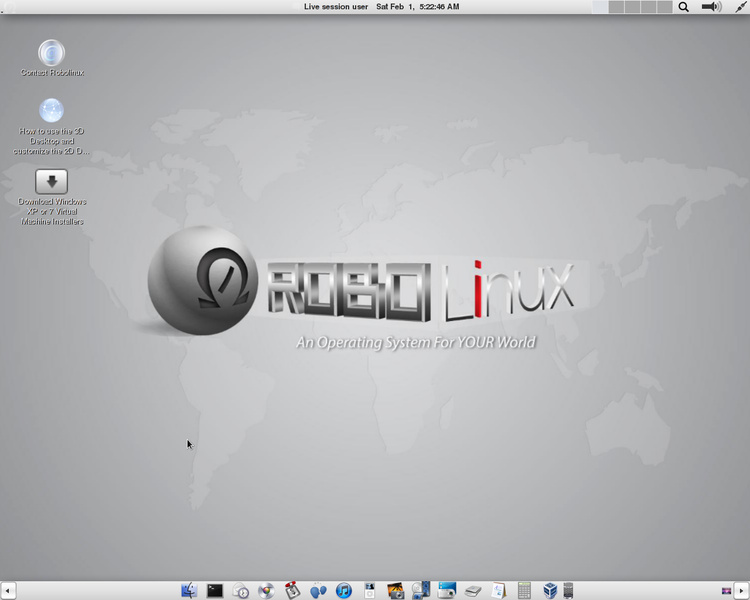Open the mail with clock icon in dock

click(241, 591)
